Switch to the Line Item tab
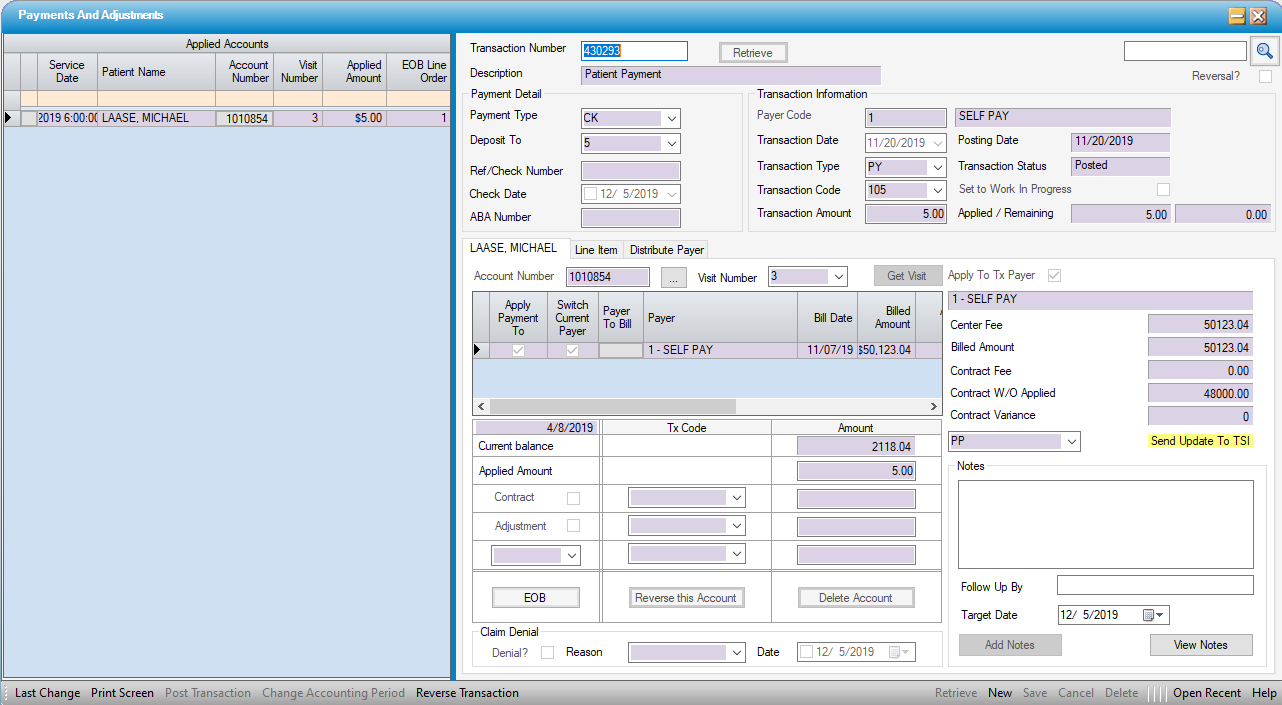Image resolution: width=1282 pixels, height=705 pixels. tap(596, 250)
